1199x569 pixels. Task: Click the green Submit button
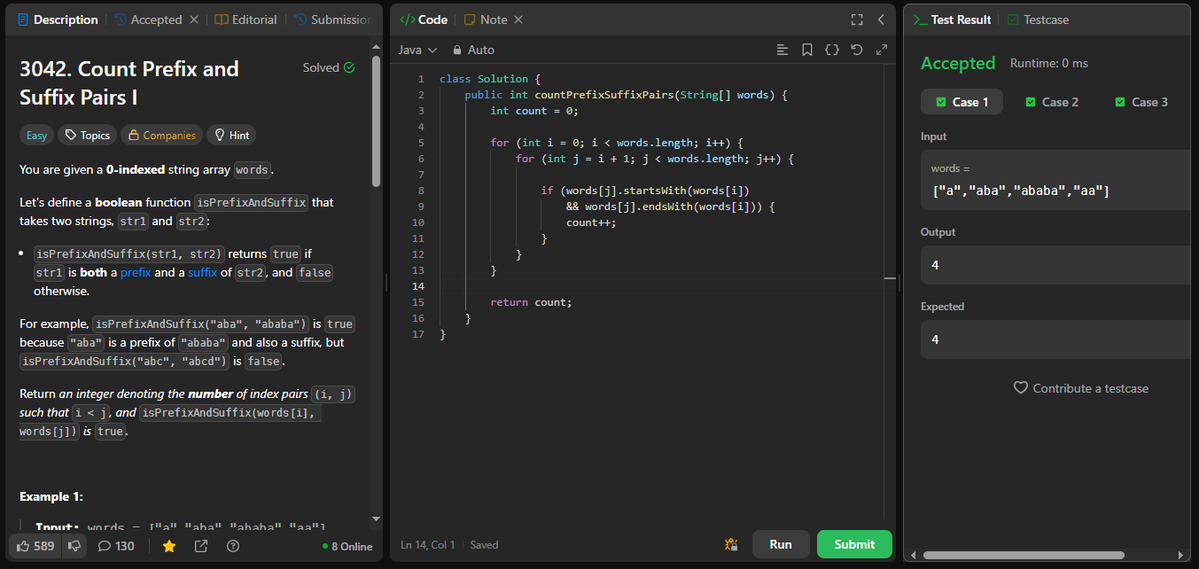tap(854, 545)
